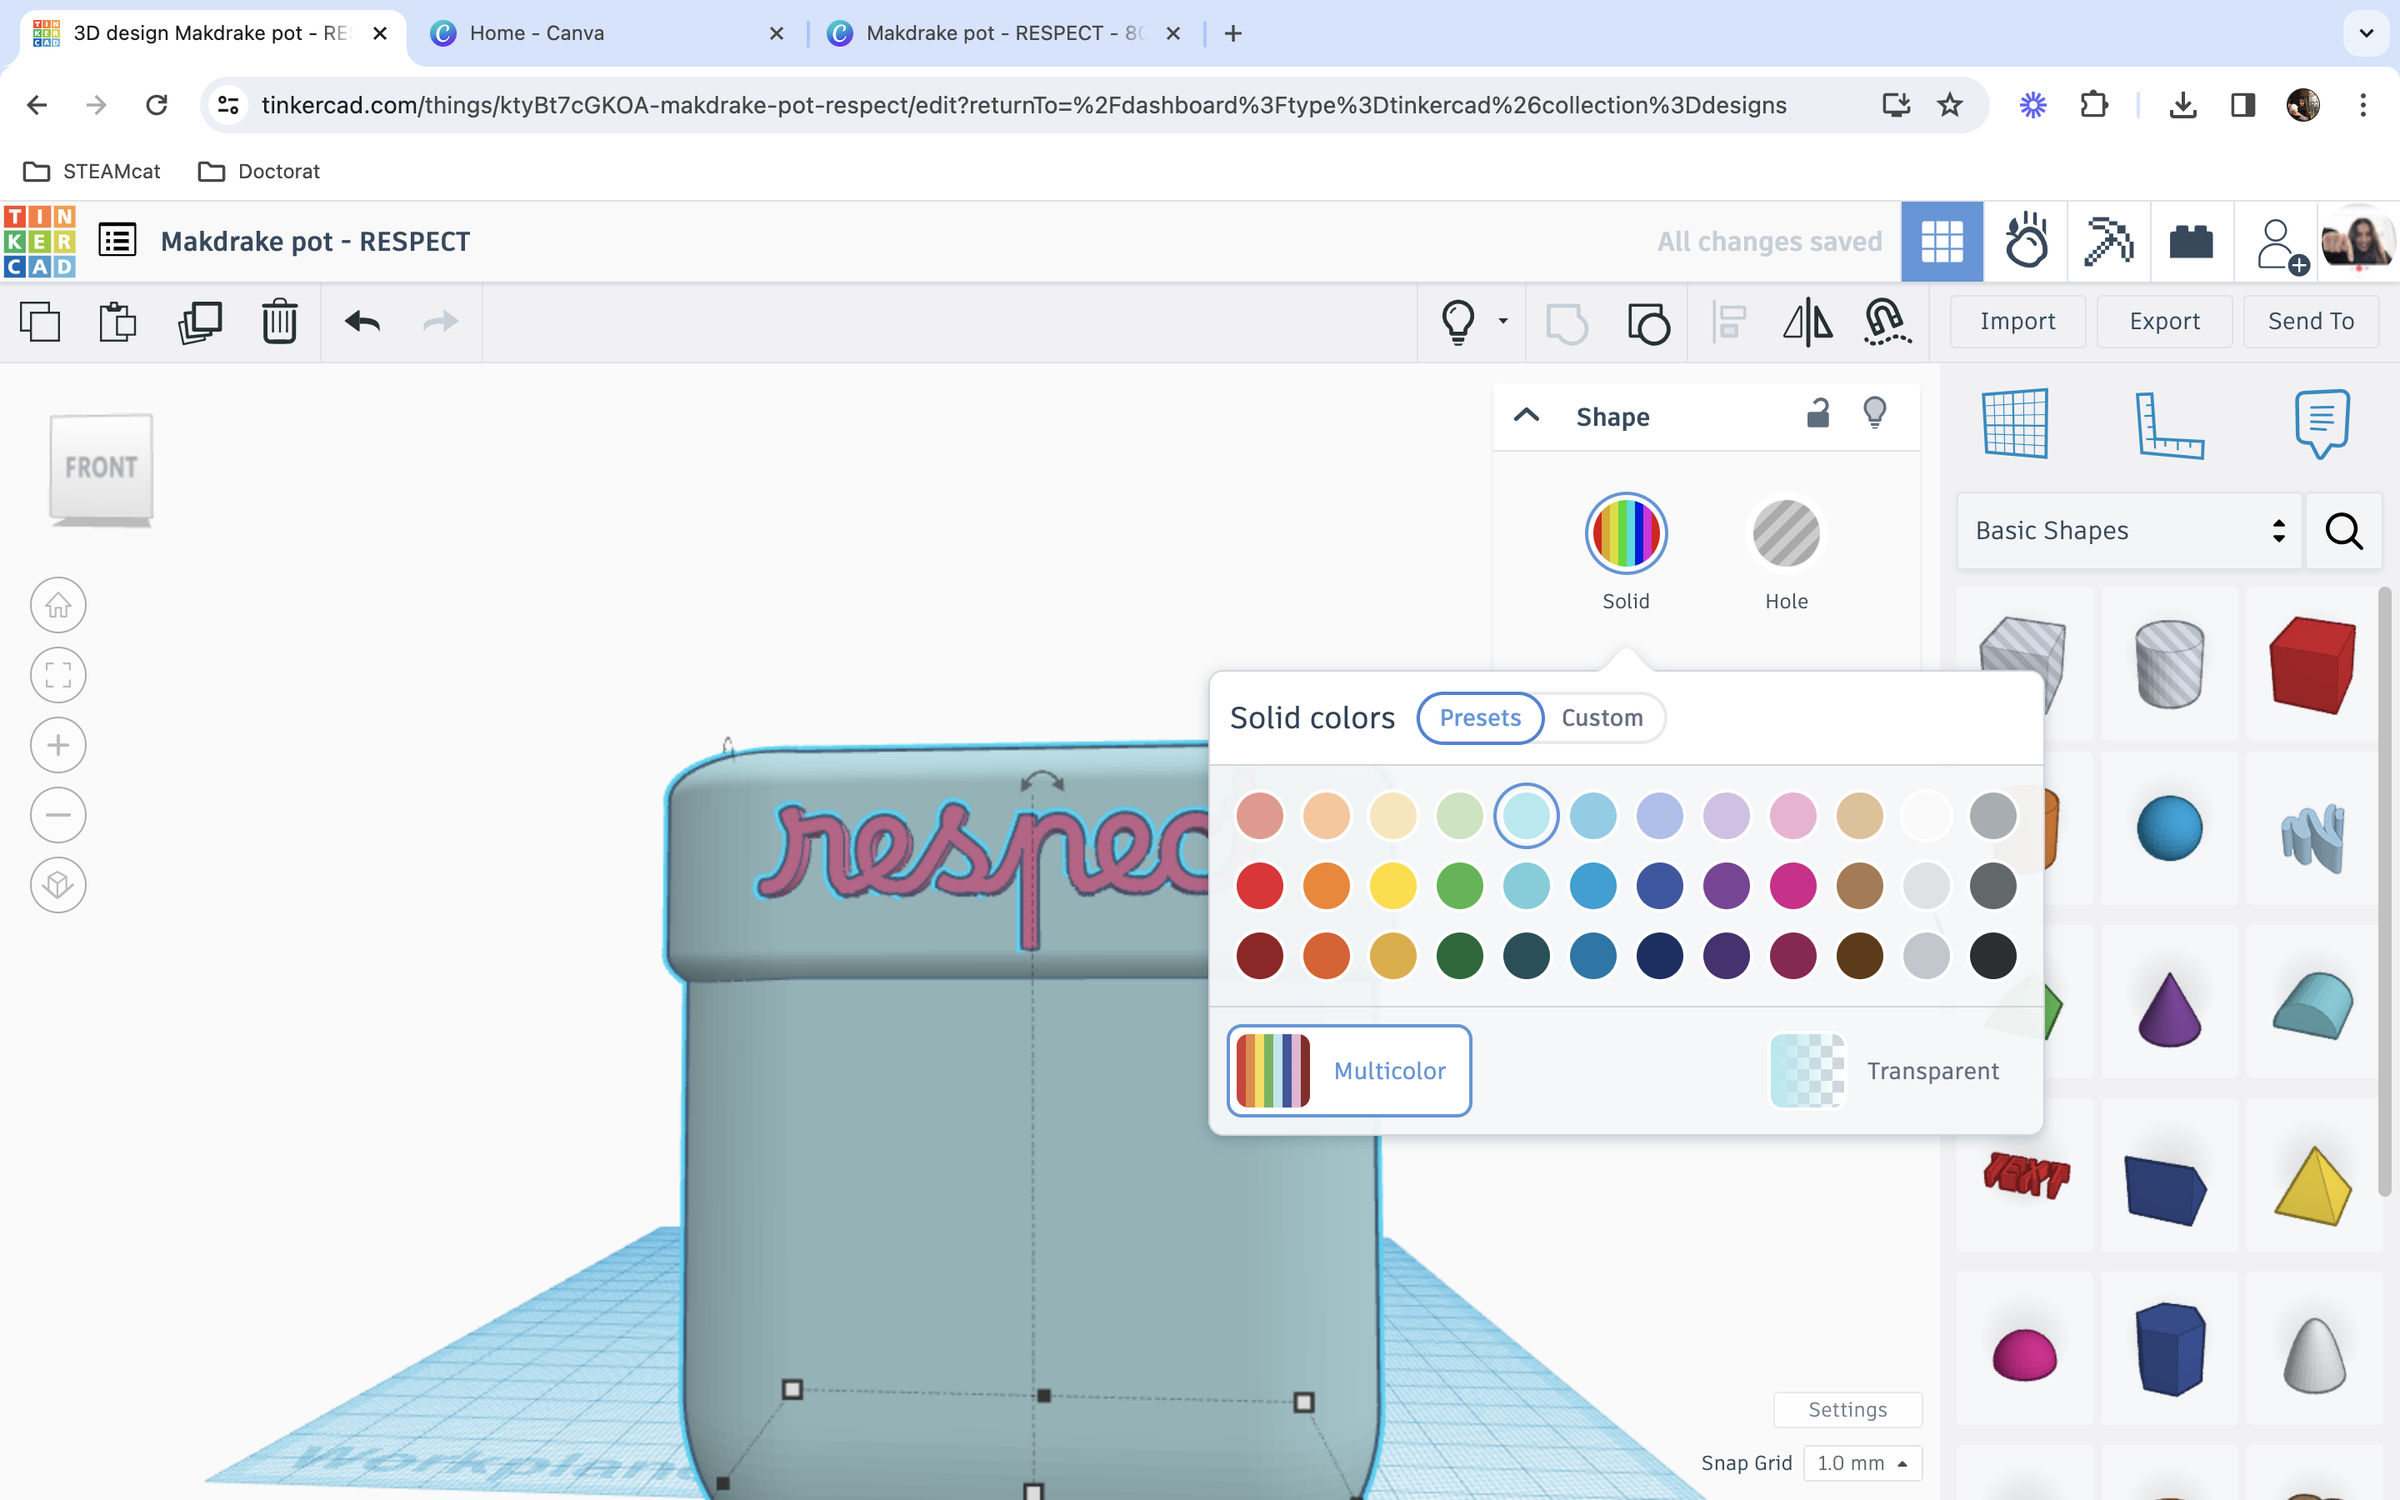
Task: Open the Basic Shapes library dropdown
Action: (x=2128, y=530)
